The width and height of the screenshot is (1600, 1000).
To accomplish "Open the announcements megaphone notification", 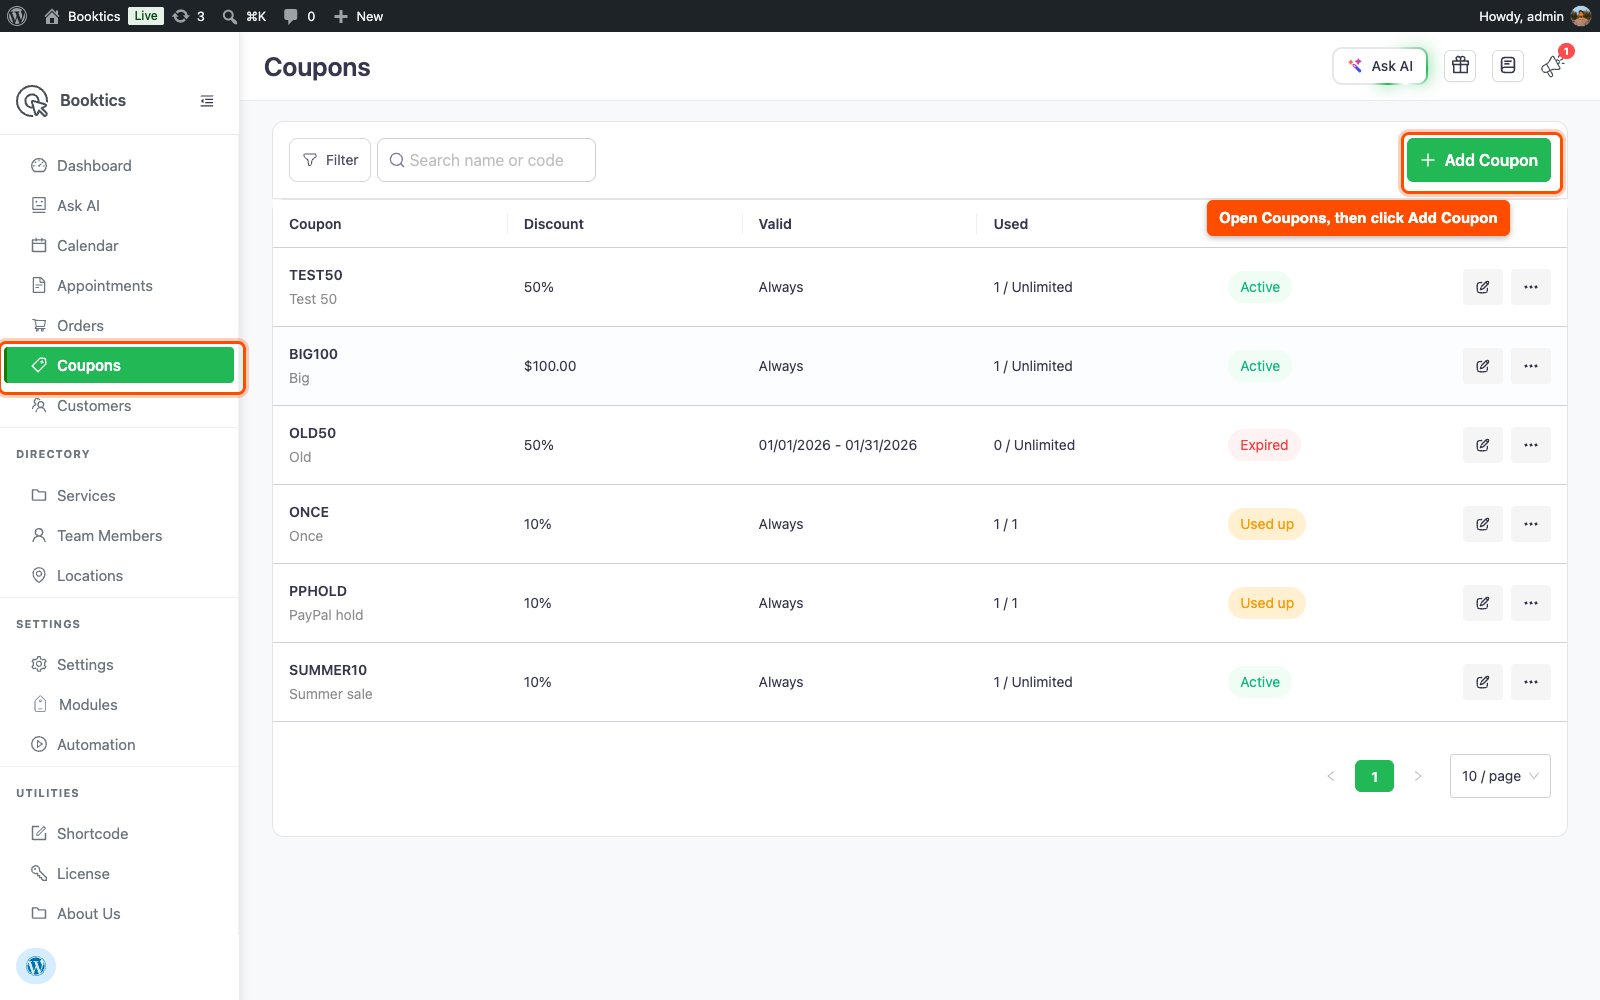I will pos(1553,66).
